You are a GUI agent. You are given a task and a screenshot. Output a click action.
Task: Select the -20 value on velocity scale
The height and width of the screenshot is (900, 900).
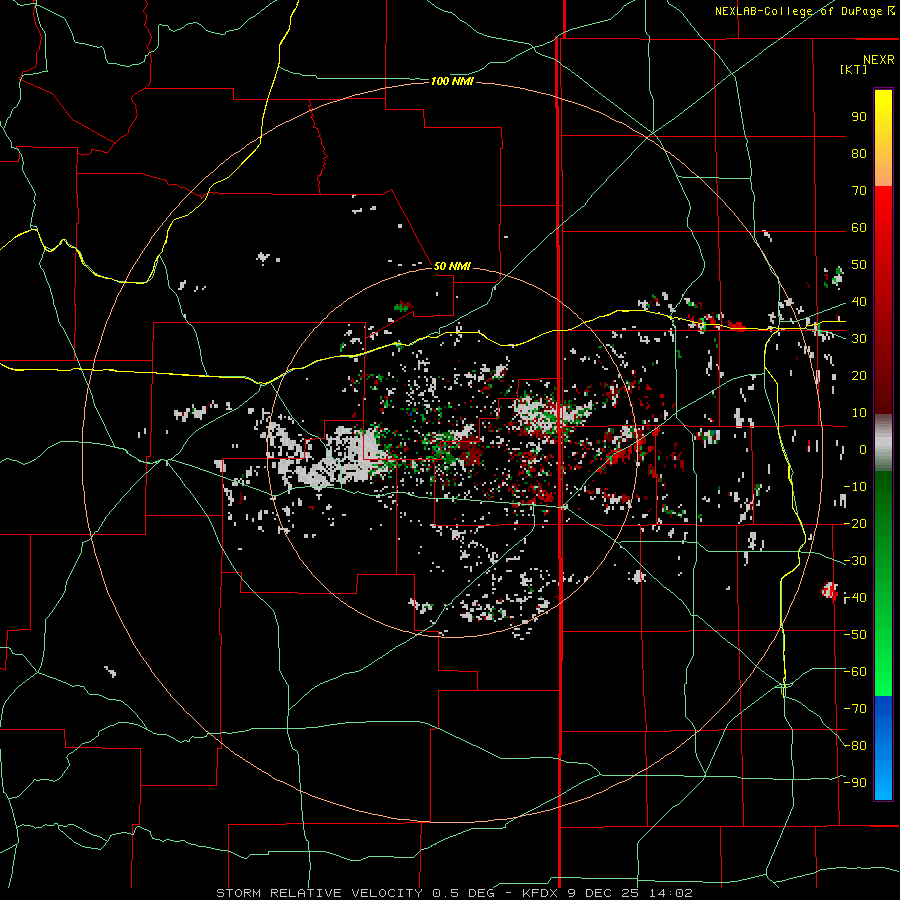[855, 523]
